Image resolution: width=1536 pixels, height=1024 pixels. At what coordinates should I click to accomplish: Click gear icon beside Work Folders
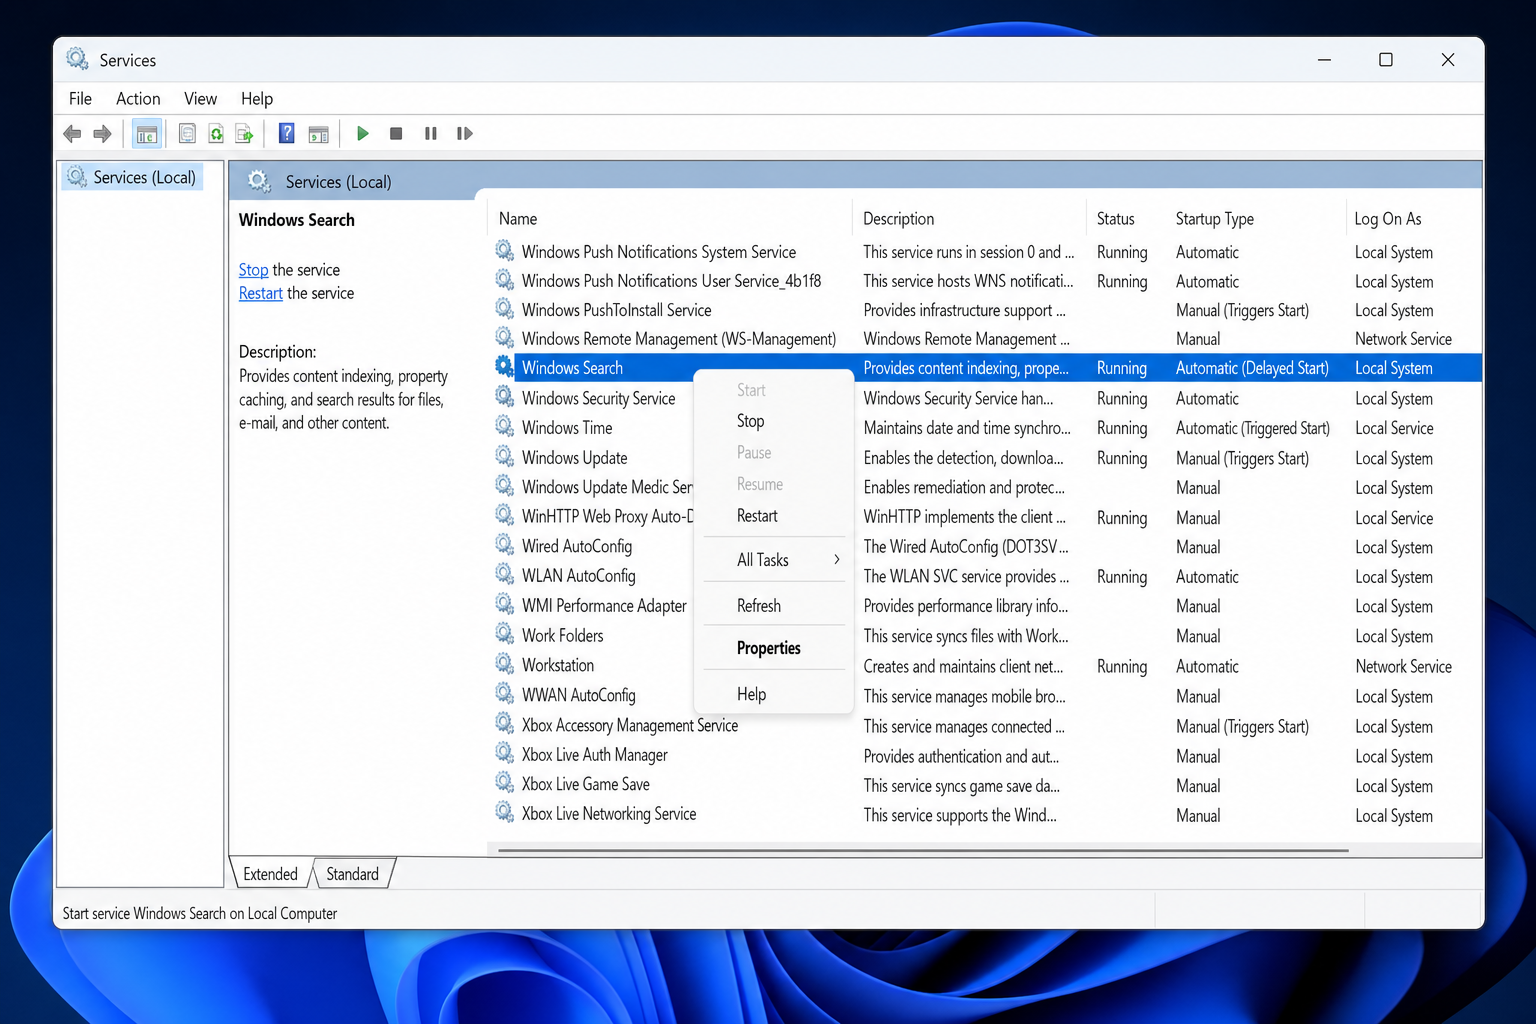coord(505,635)
